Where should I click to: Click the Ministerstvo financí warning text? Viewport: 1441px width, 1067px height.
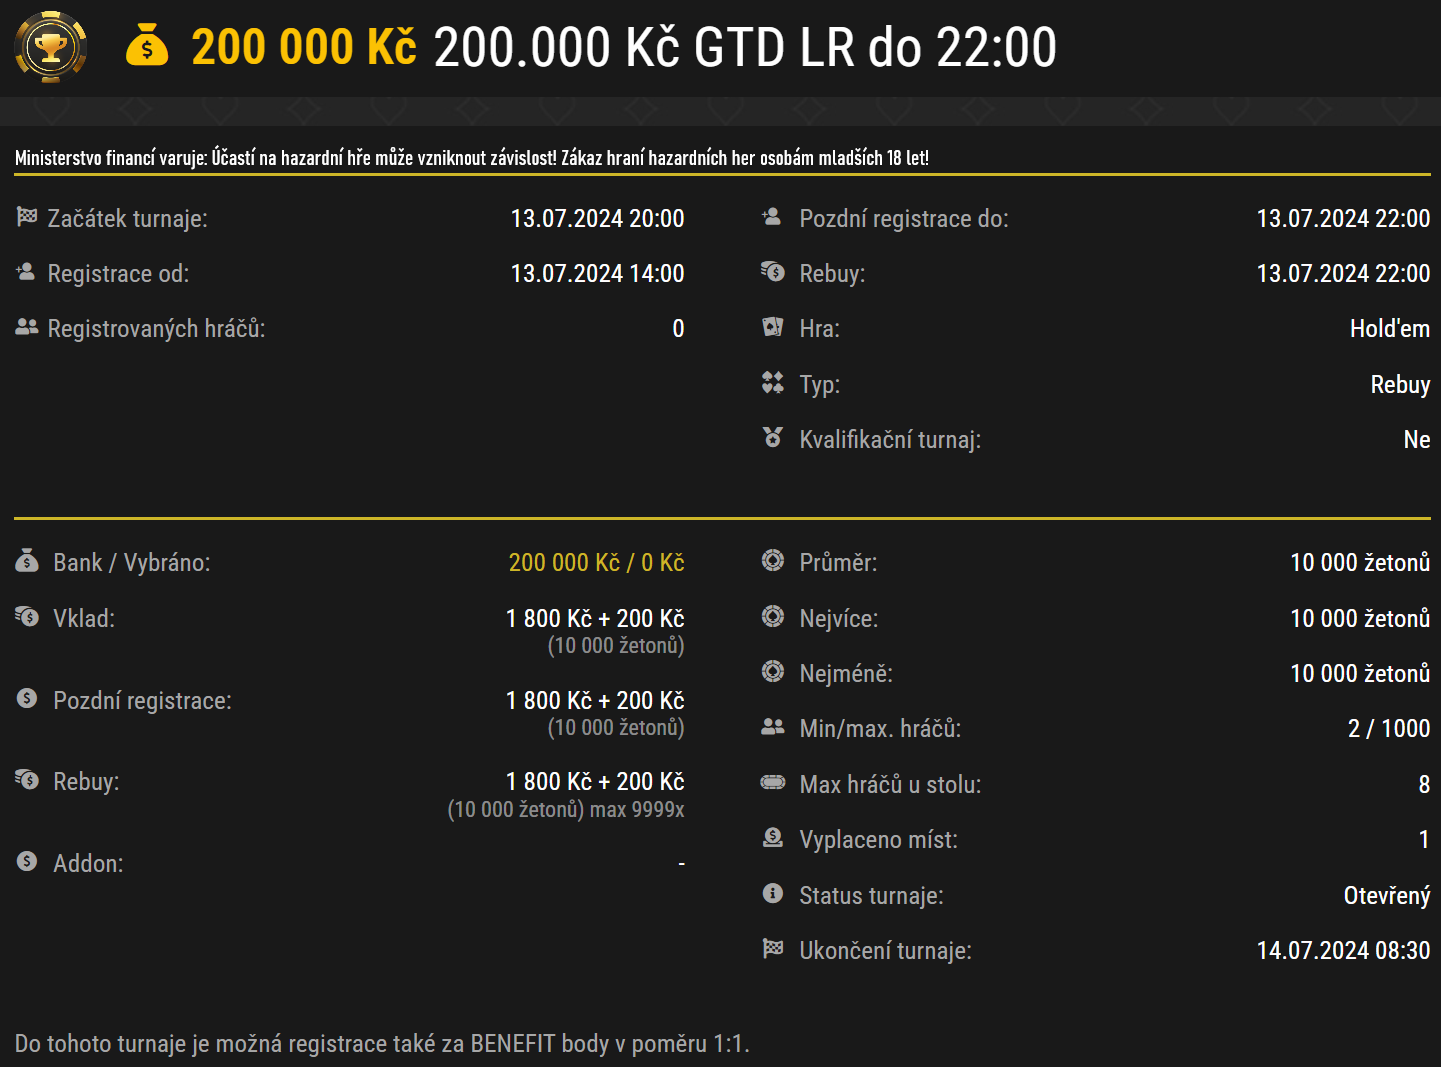(x=472, y=158)
